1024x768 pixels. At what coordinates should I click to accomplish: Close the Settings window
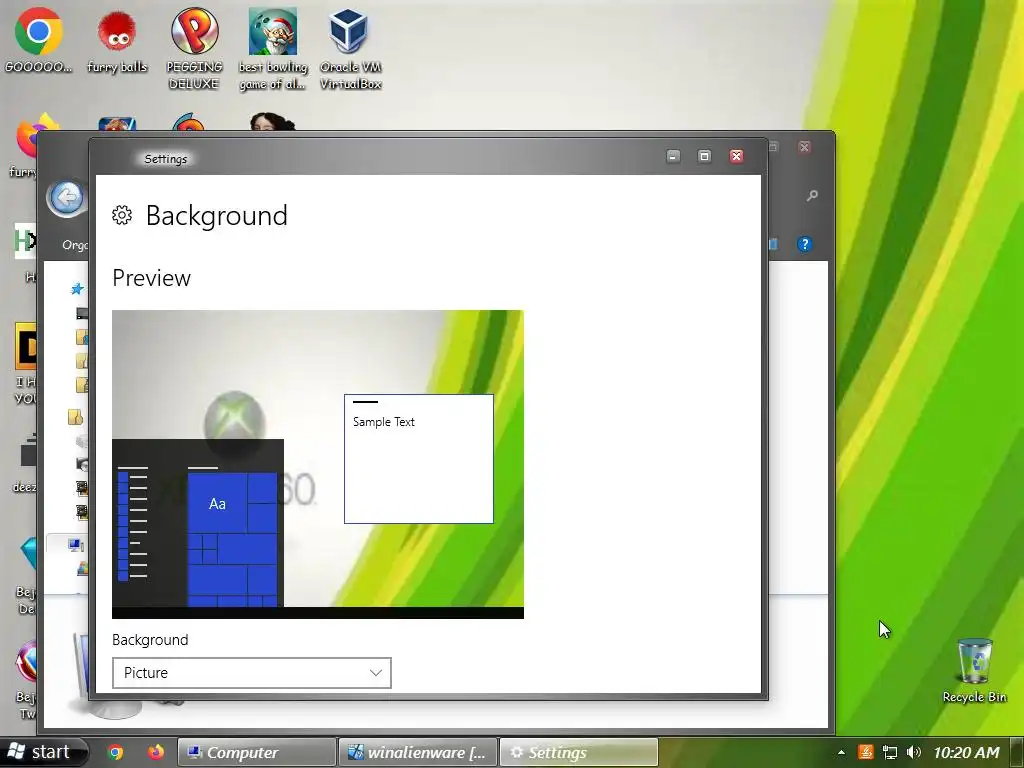[737, 156]
